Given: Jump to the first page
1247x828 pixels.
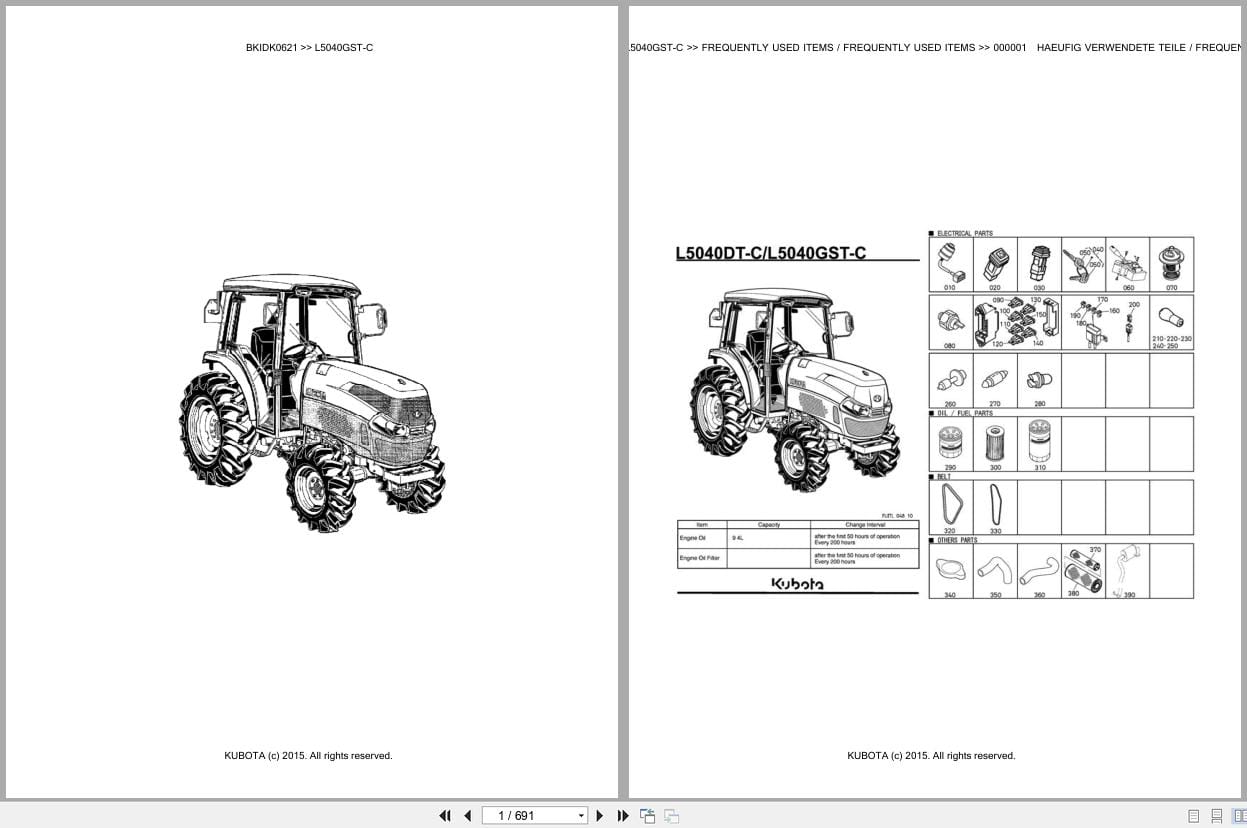Looking at the screenshot, I should tap(445, 816).
